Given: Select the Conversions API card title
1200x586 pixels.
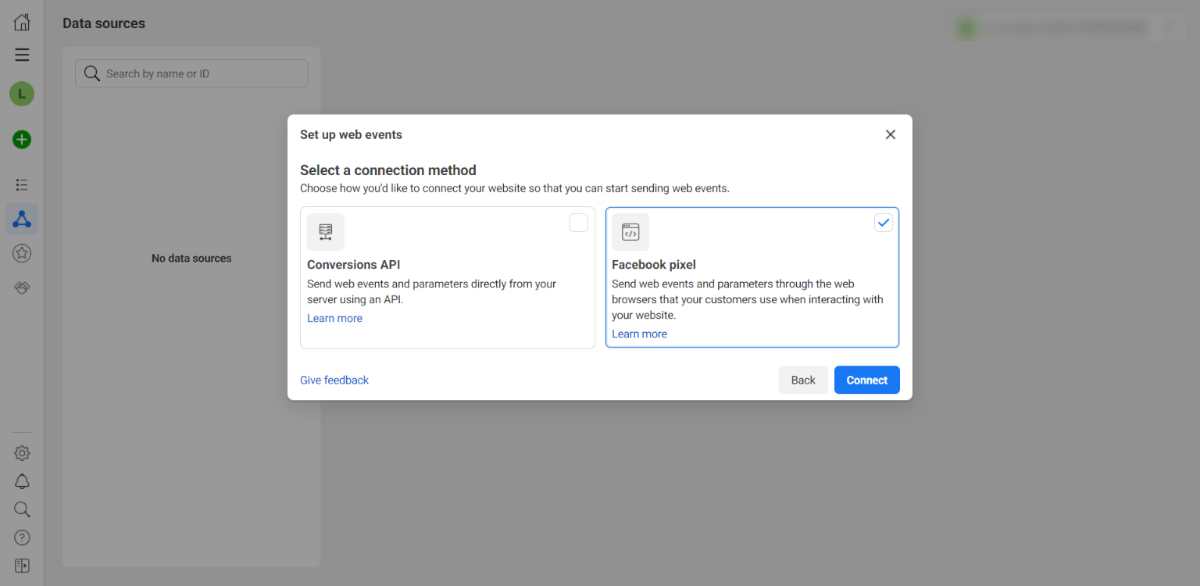Looking at the screenshot, I should point(354,265).
